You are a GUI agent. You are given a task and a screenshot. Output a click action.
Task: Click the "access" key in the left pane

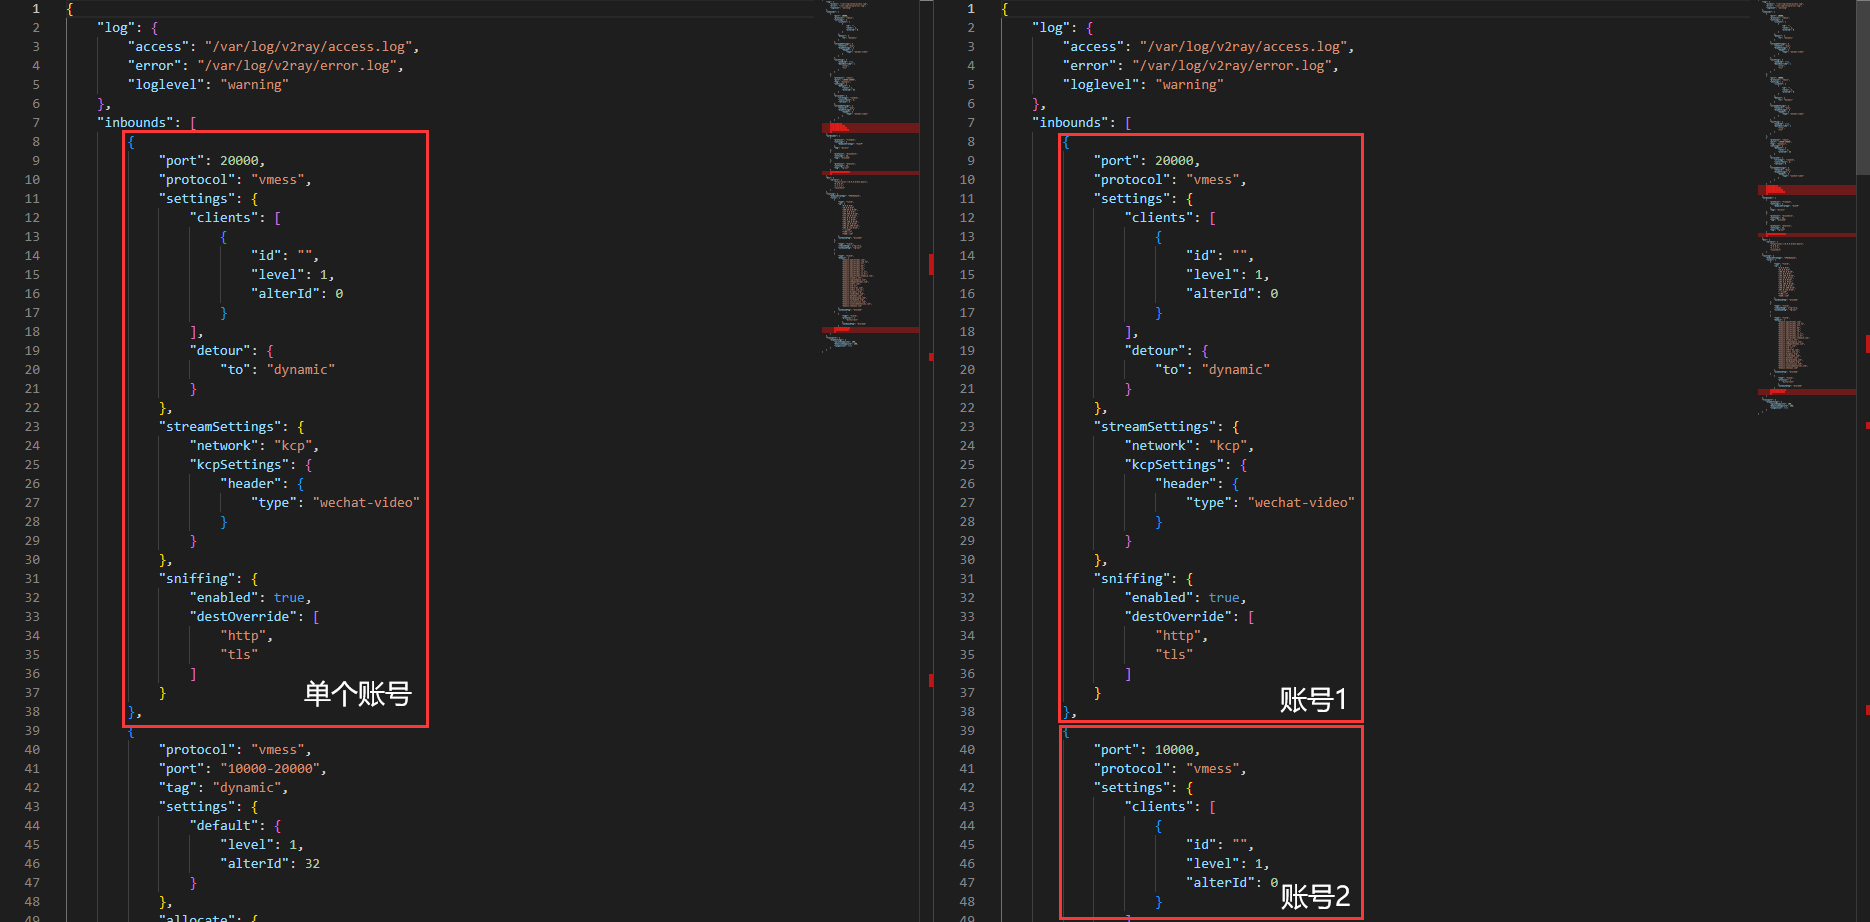158,47
